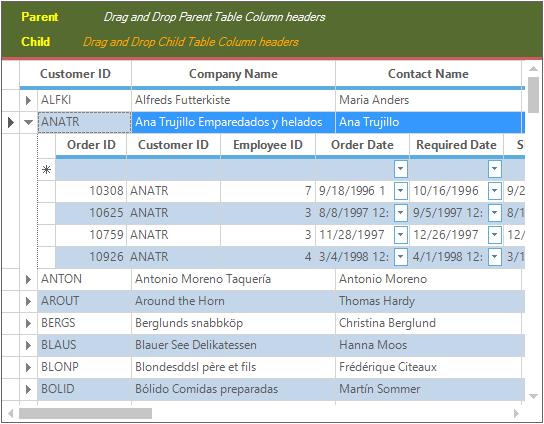Expand the BLONP row arrow
Viewport: 544px width, 424px height.
[28, 367]
